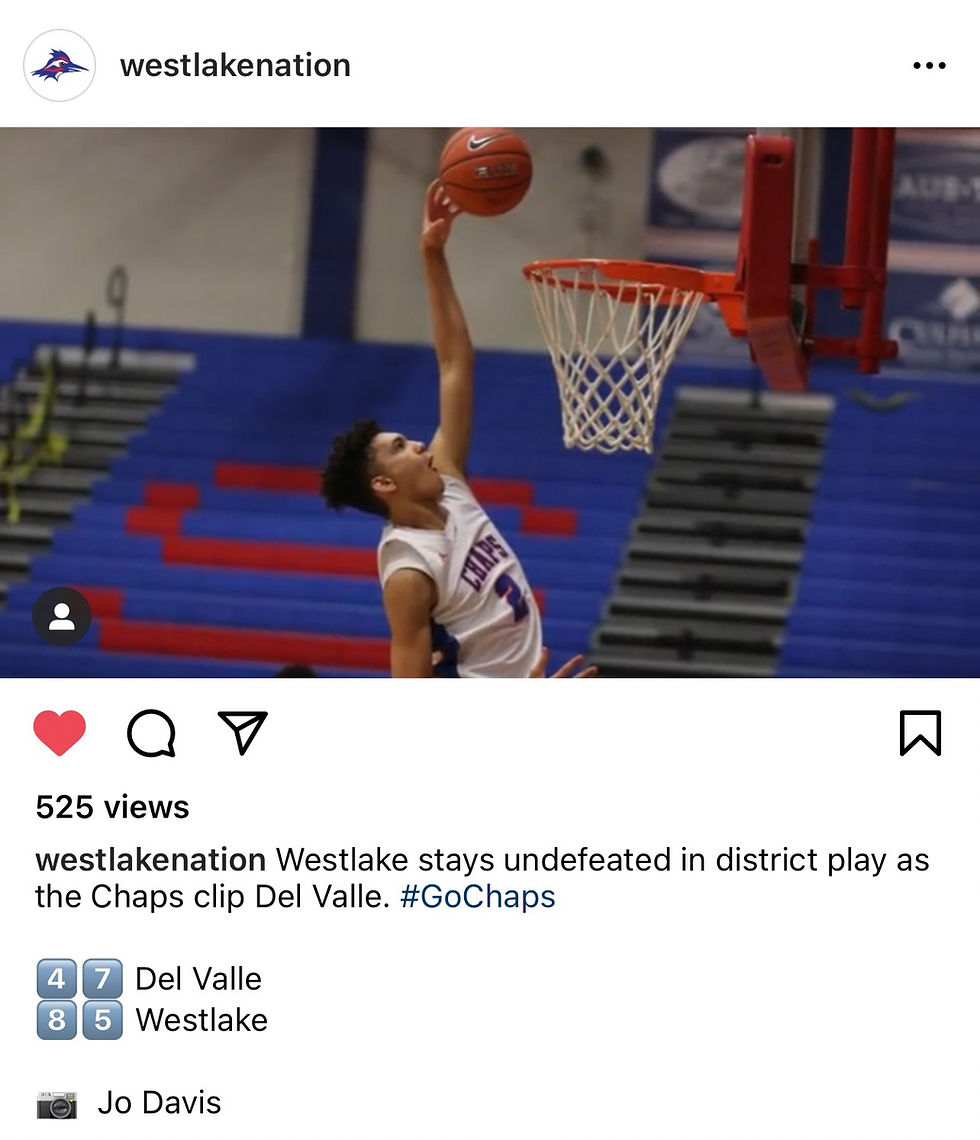Open comments via the speech bubble icon
The width and height of the screenshot is (980, 1140).
(151, 733)
